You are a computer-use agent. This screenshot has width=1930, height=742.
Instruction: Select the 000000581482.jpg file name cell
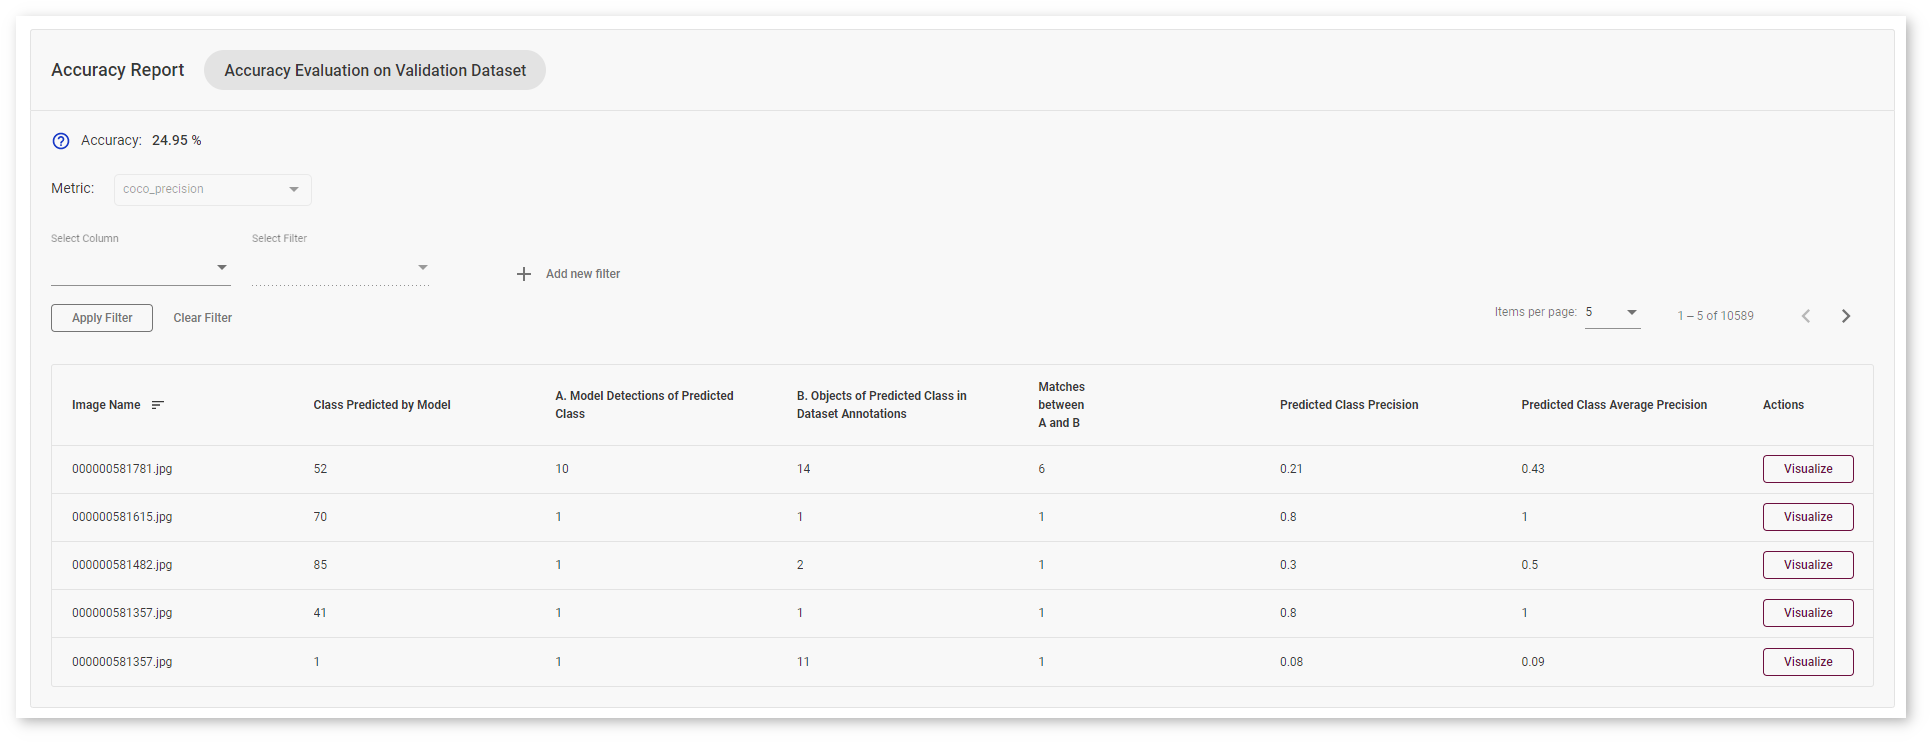pos(122,565)
